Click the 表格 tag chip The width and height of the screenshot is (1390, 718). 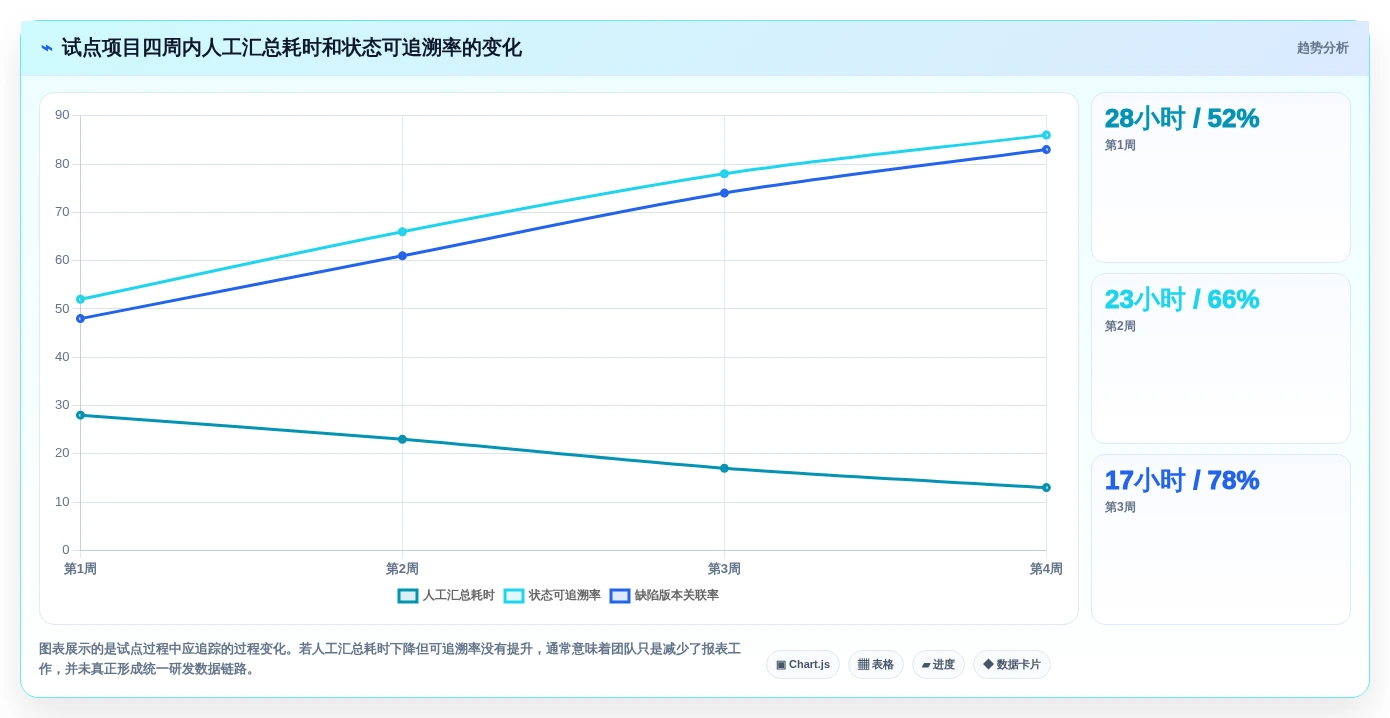point(876,664)
